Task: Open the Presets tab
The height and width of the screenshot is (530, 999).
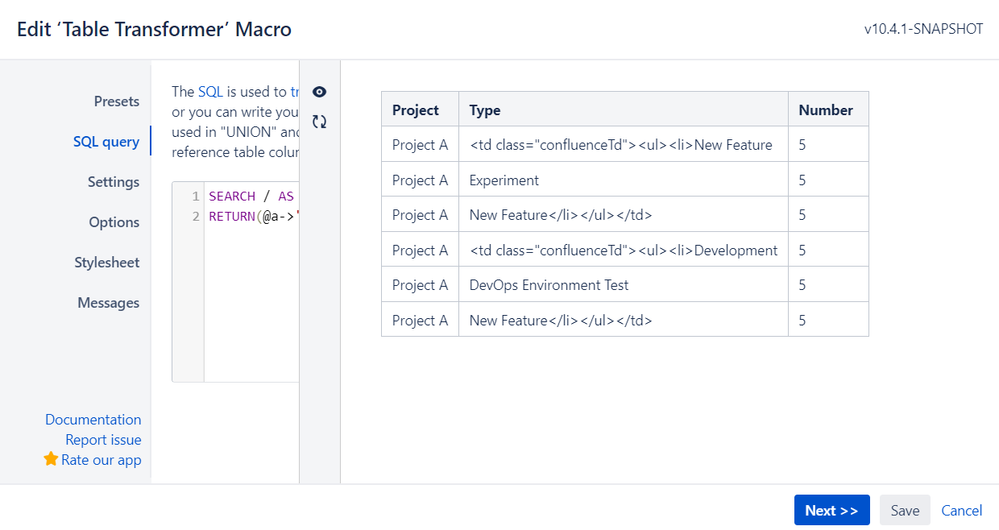Action: point(116,101)
